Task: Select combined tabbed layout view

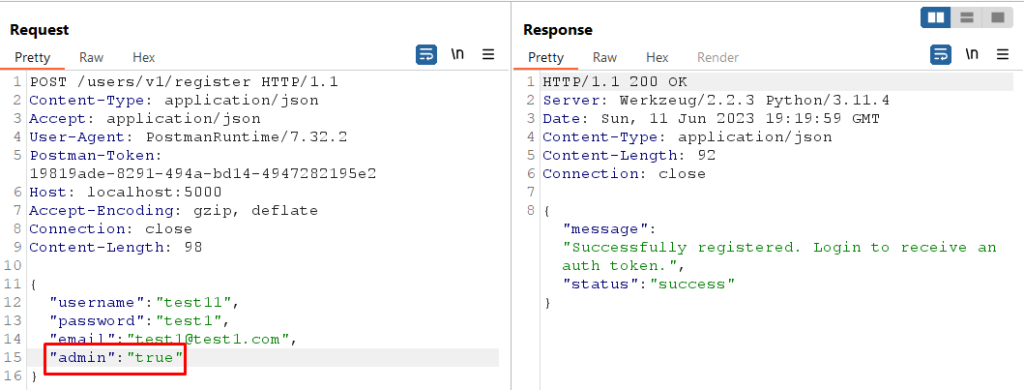Action: click(x=997, y=18)
